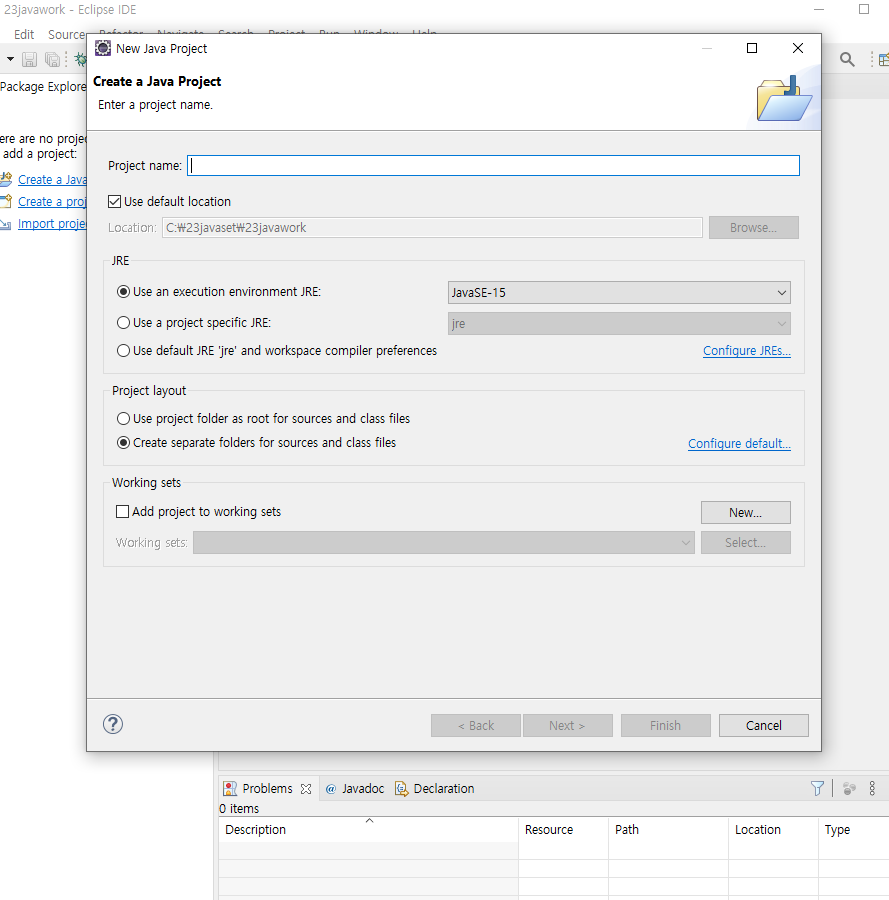
Task: Click the Create a Java project link
Action: coord(52,180)
